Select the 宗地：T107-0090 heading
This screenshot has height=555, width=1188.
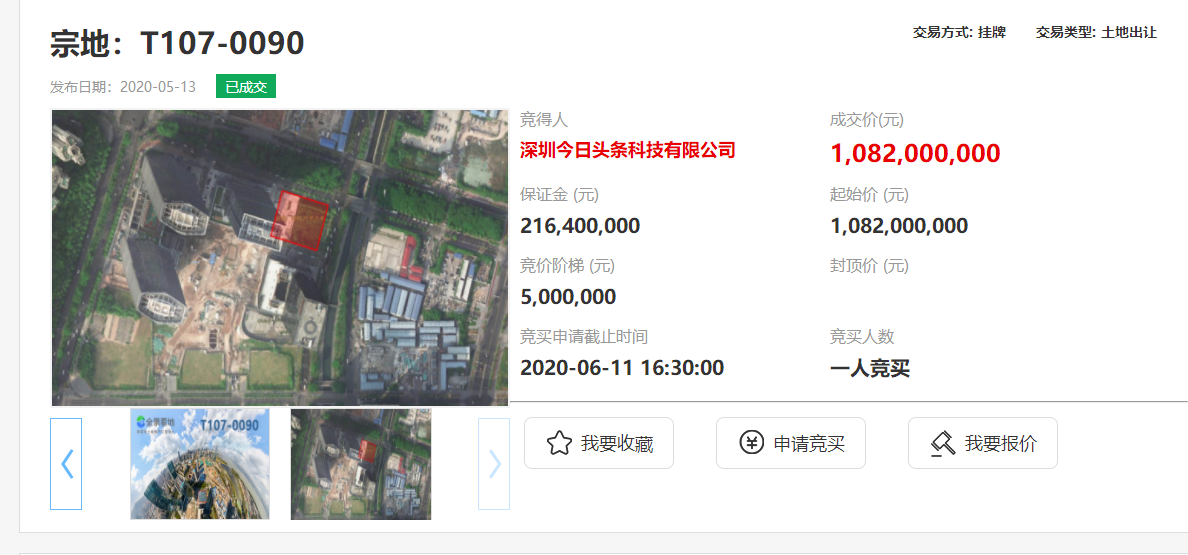[x=177, y=44]
